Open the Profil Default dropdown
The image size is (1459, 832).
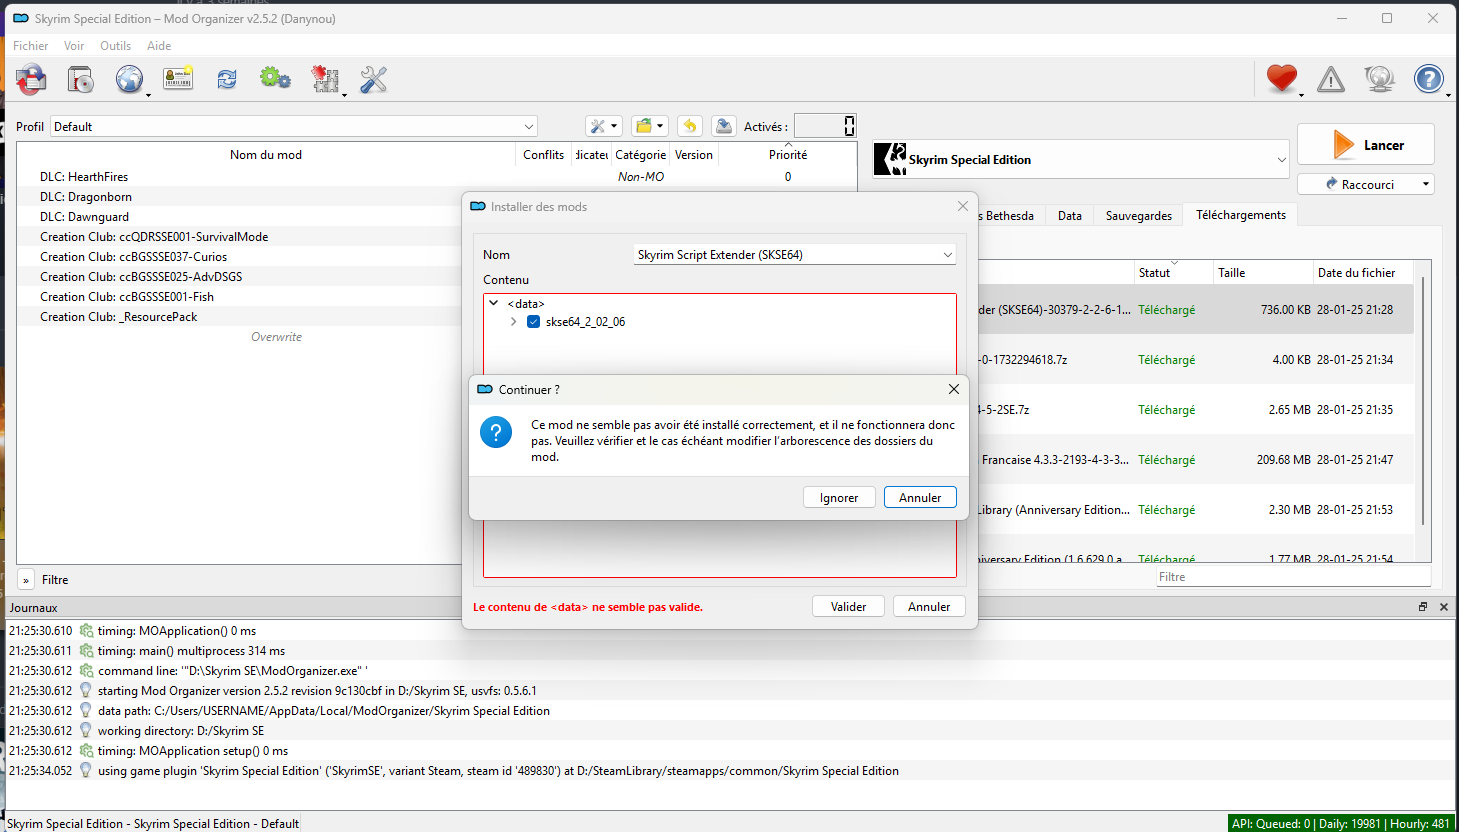click(x=294, y=126)
